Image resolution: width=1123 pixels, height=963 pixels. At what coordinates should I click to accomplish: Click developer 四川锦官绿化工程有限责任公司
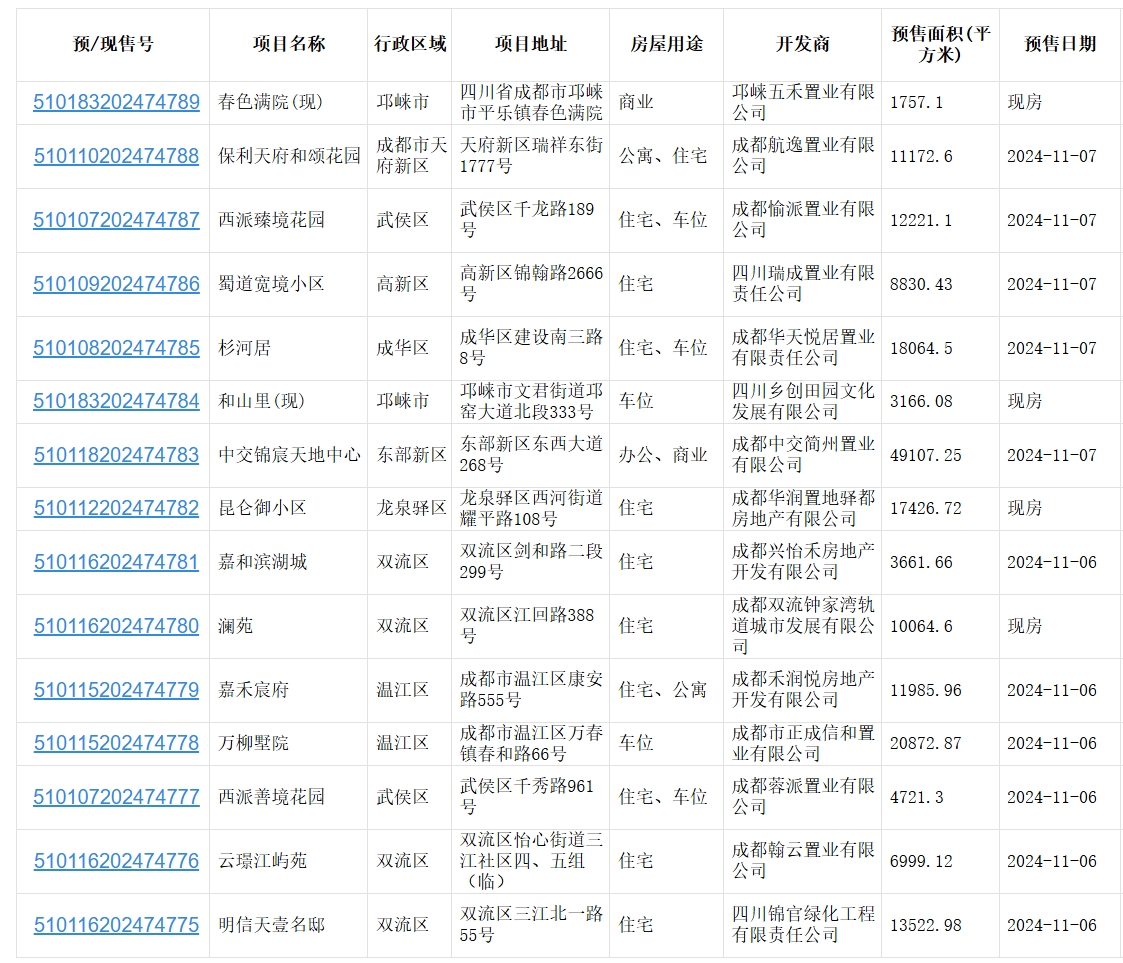(803, 925)
